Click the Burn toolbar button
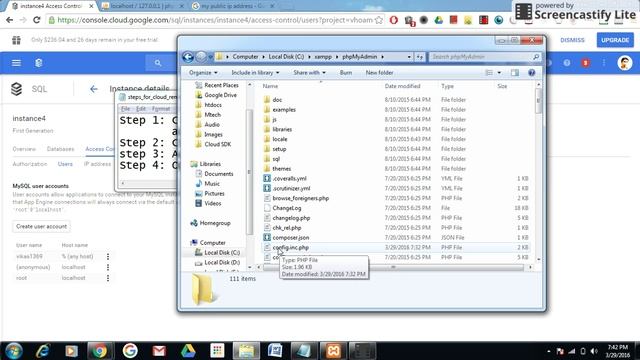 346,73
